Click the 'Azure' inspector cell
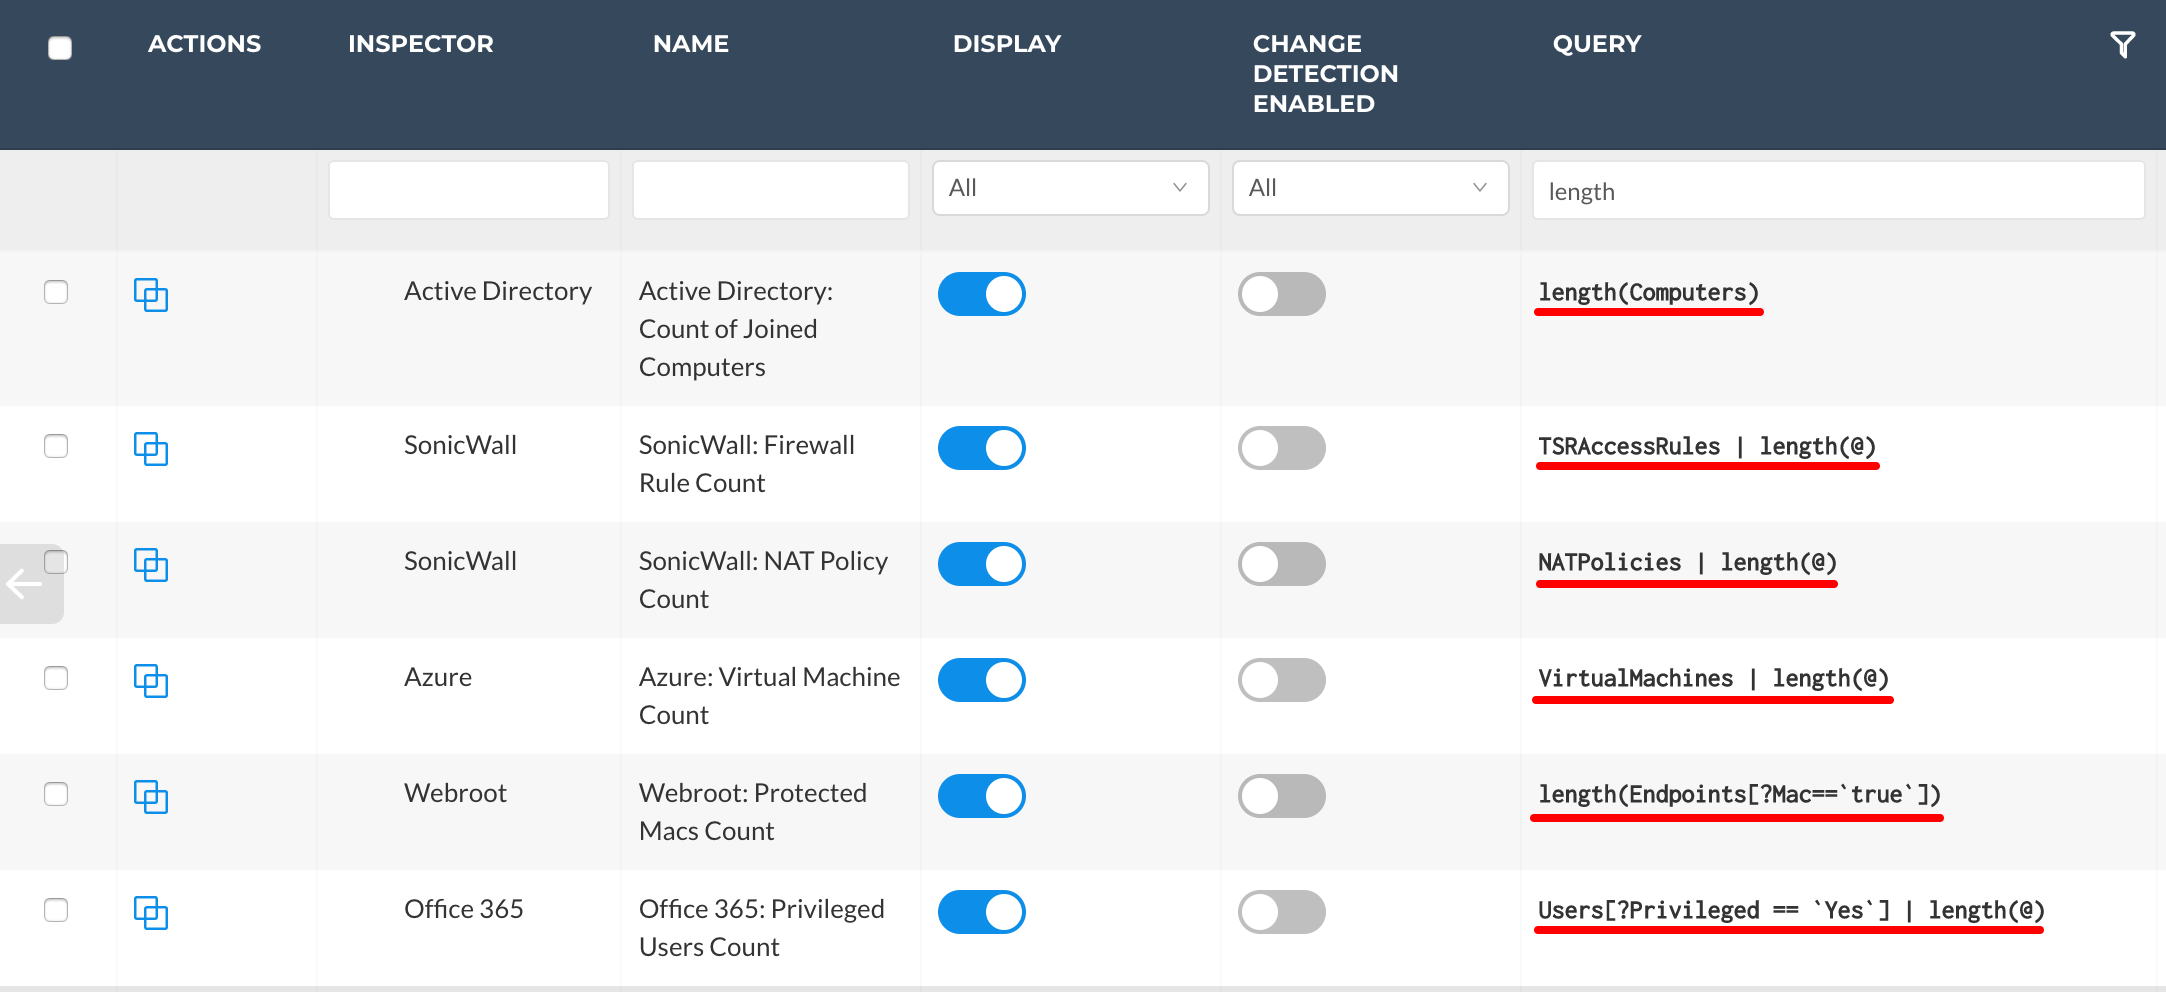2166x992 pixels. pos(438,677)
